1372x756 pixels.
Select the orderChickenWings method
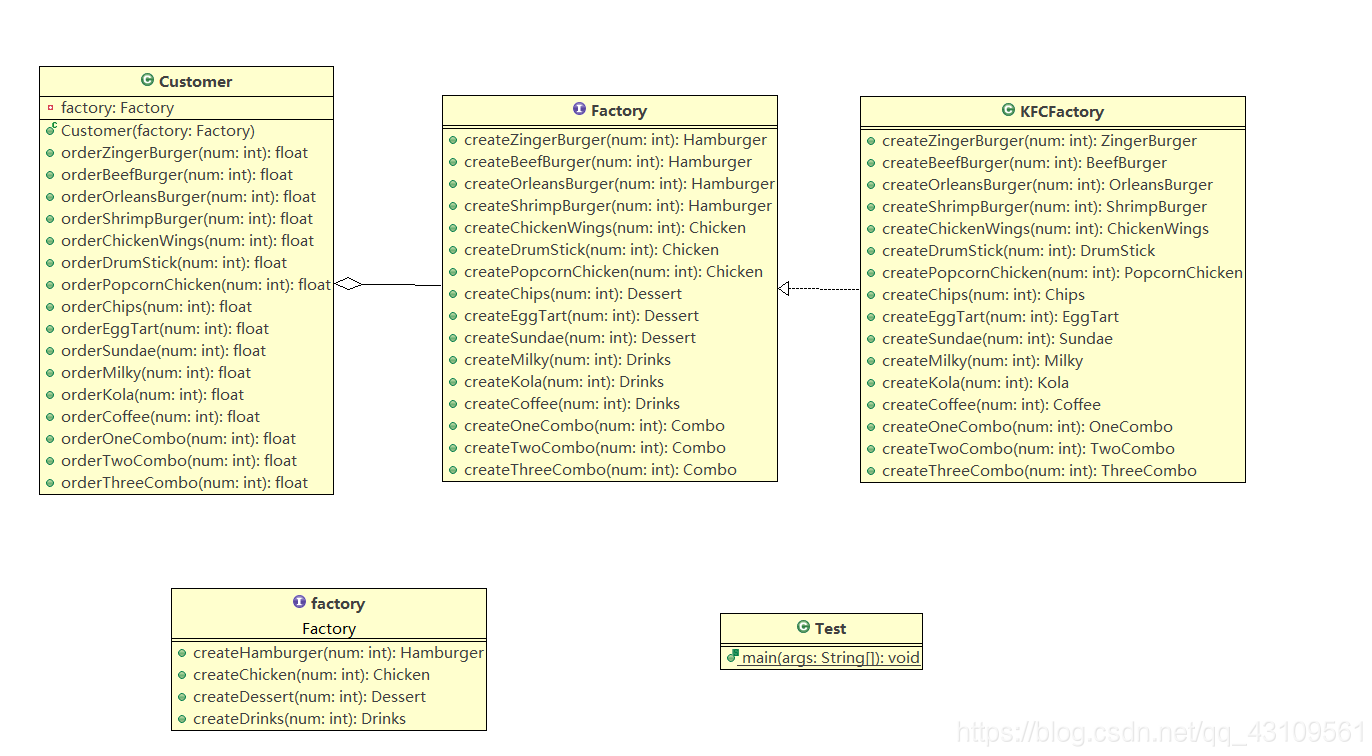coord(187,241)
